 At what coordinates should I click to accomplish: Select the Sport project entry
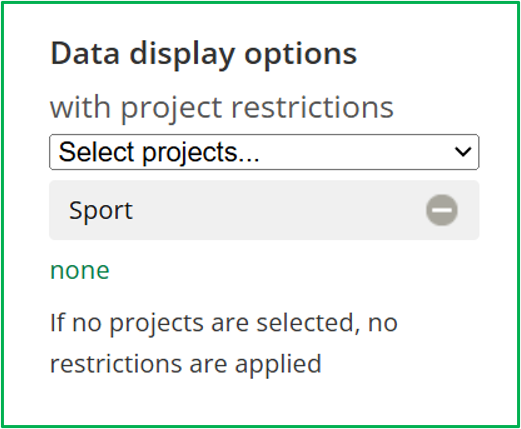point(264,210)
